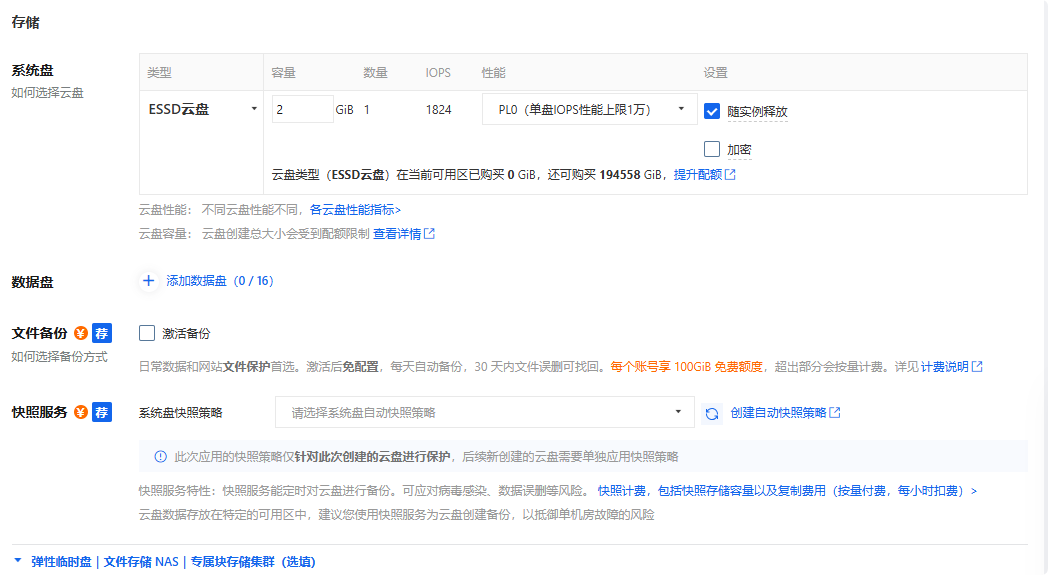Screen dimensions: 1048x575
Task: Click the yen icon next to 文件备份
Action: click(x=81, y=333)
